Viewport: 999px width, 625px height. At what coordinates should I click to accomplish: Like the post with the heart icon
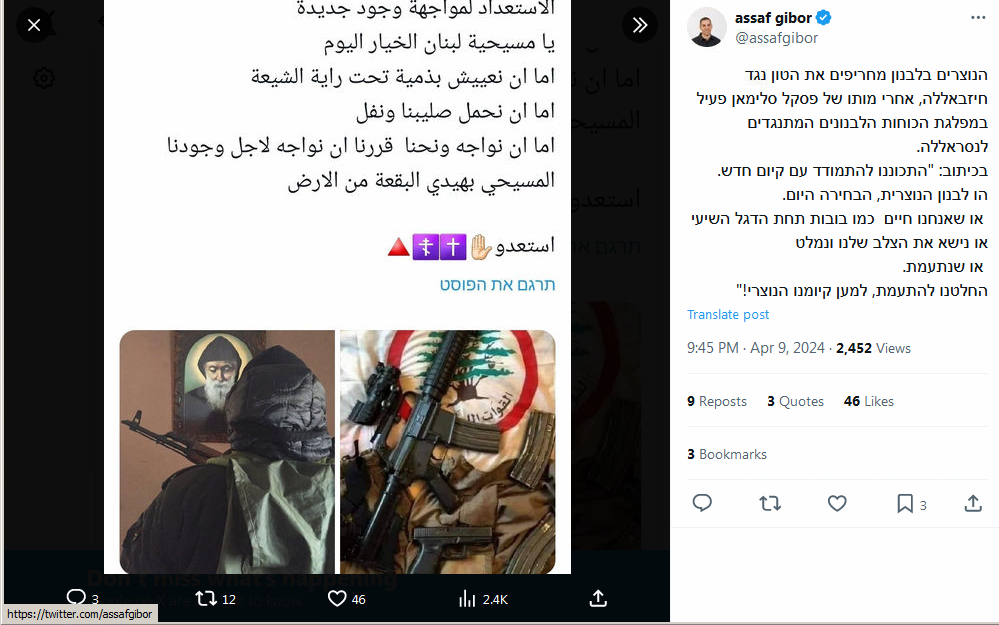tap(837, 504)
